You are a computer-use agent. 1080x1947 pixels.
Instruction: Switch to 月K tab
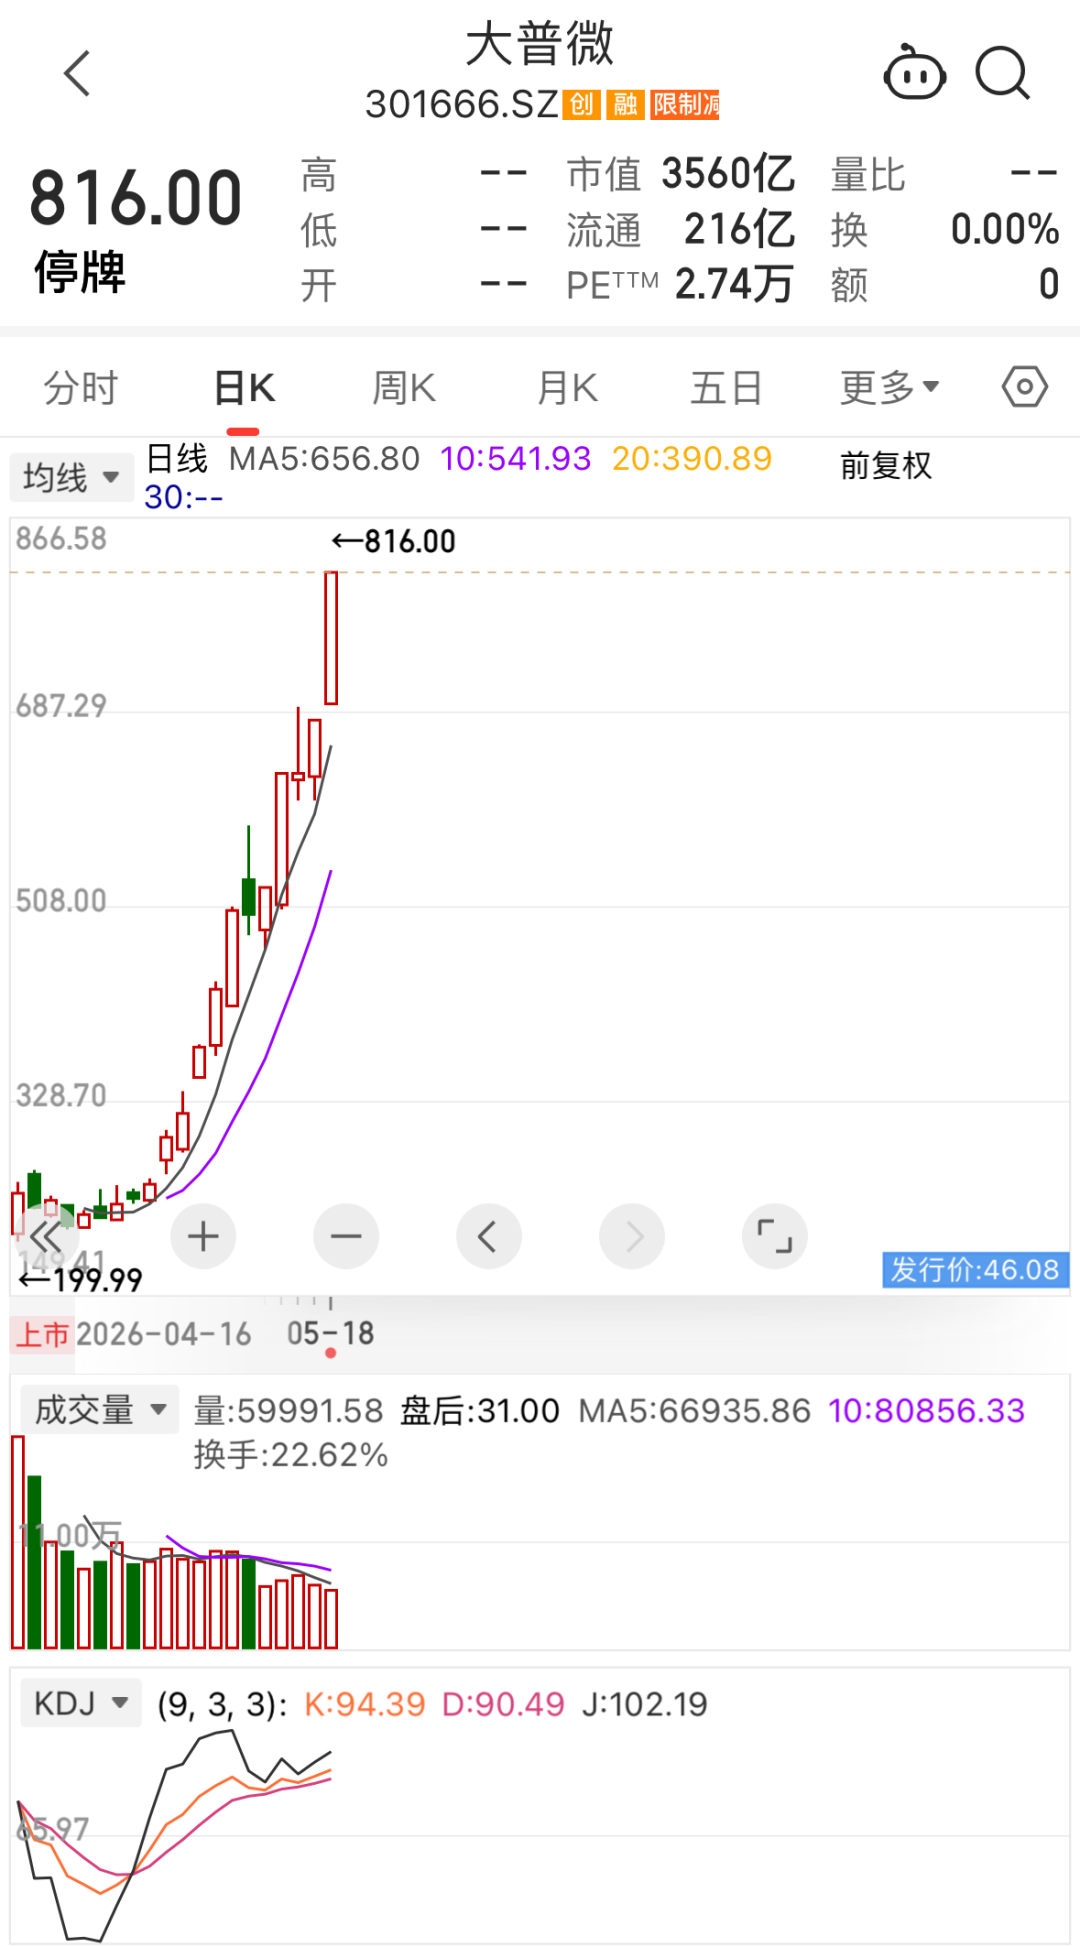tap(567, 388)
